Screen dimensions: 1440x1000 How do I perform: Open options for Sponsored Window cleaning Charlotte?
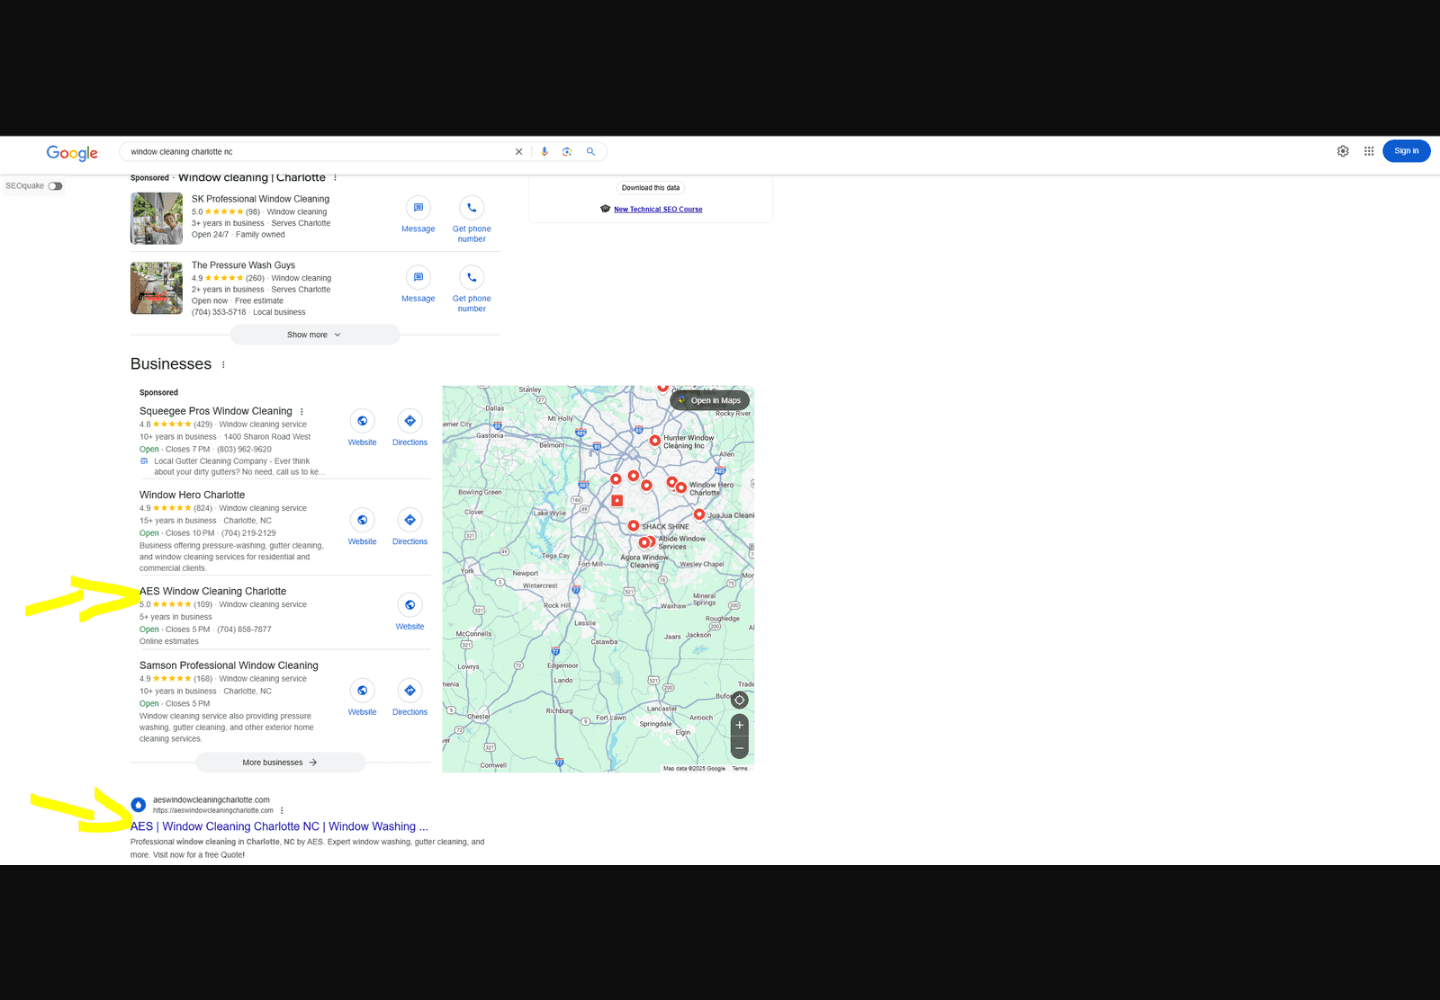[335, 178]
